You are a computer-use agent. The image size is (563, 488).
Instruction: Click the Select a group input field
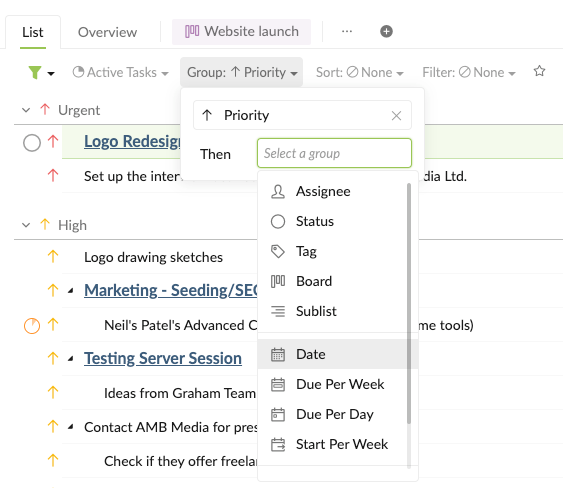334,153
